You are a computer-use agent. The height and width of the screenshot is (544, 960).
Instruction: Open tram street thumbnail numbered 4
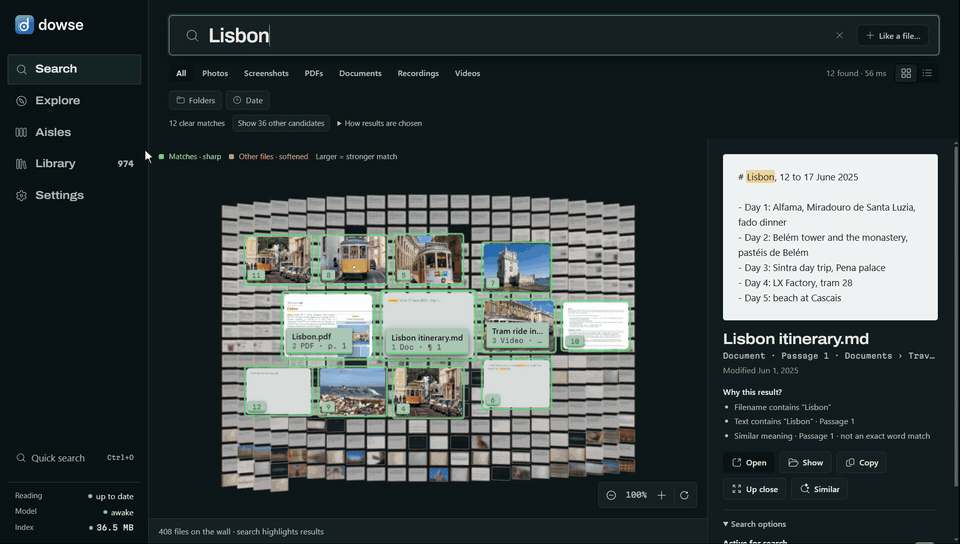pyautogui.click(x=428, y=392)
